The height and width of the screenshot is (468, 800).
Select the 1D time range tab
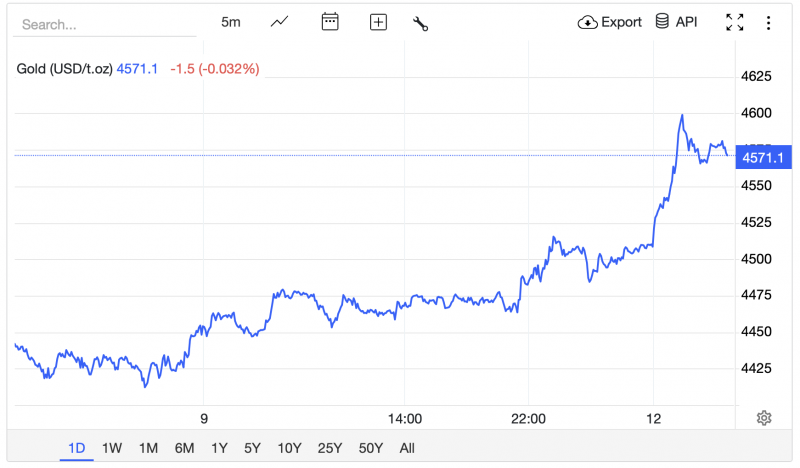(76, 448)
